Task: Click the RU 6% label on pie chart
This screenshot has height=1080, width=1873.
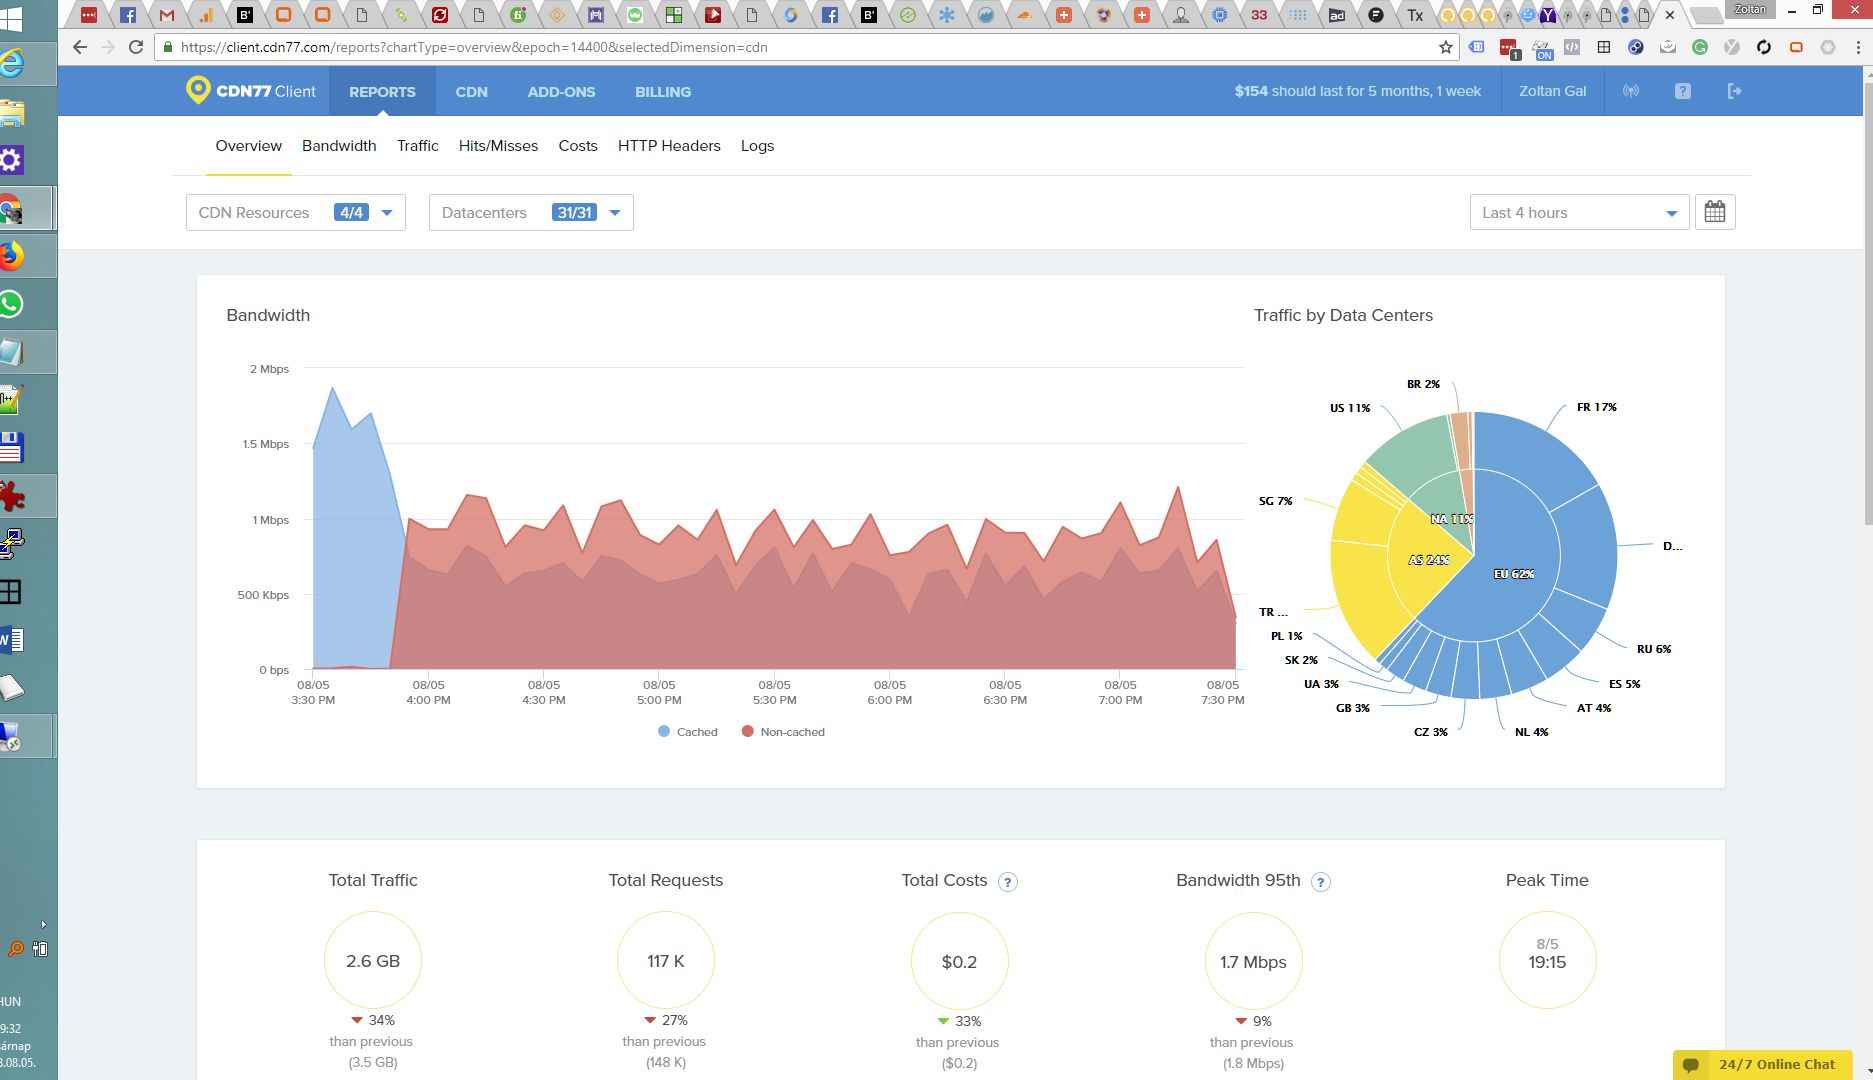Action: pyautogui.click(x=1654, y=649)
